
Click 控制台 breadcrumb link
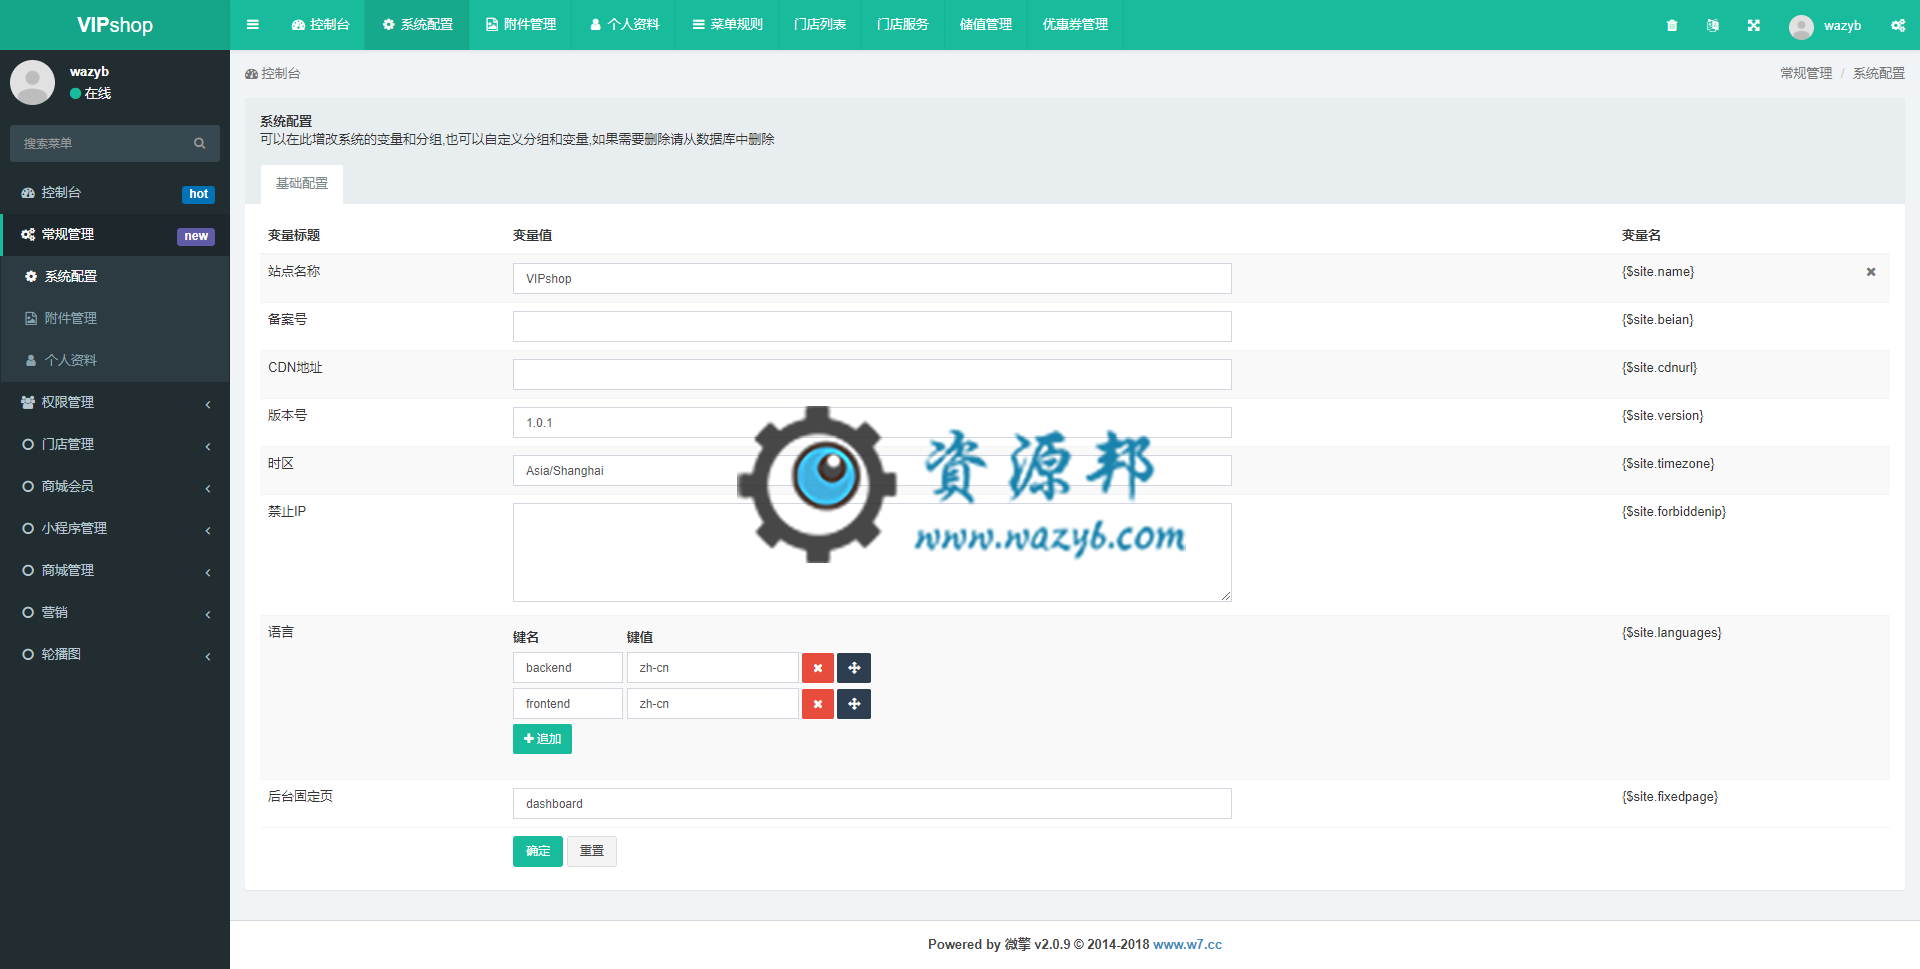[x=273, y=74]
